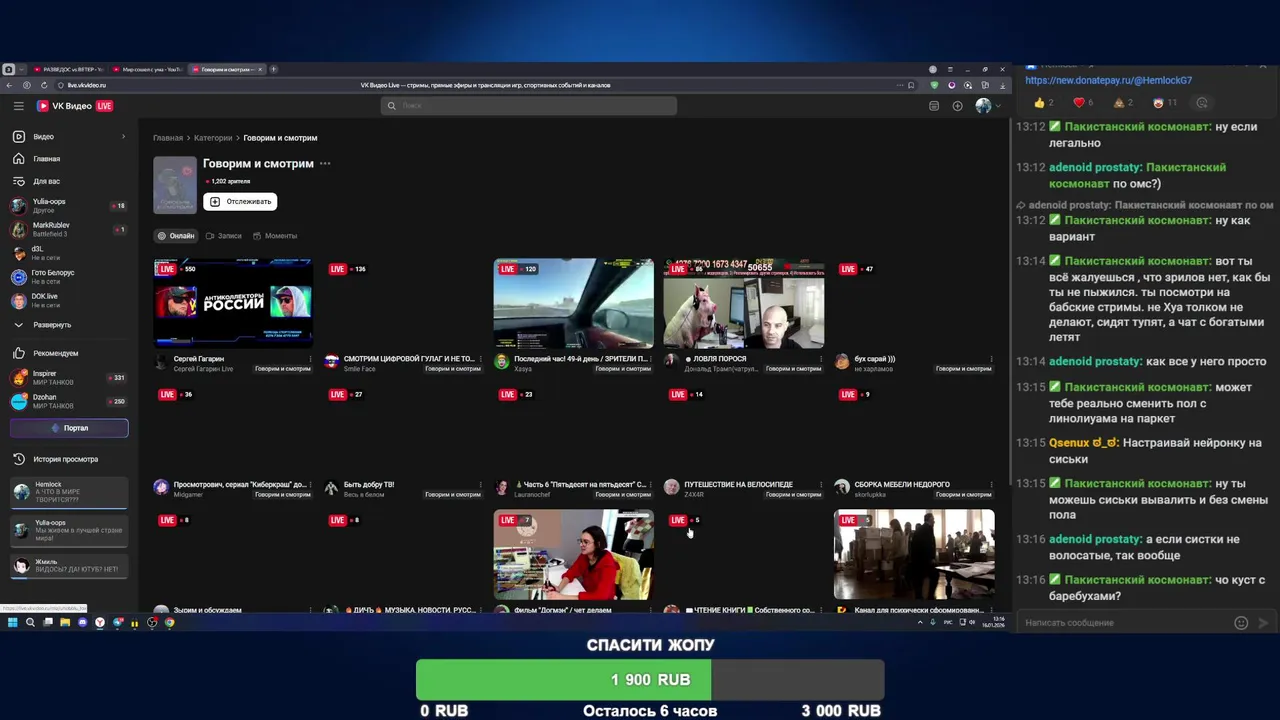Click the Отслеживать follow button
1280x720 pixels.
(240, 201)
